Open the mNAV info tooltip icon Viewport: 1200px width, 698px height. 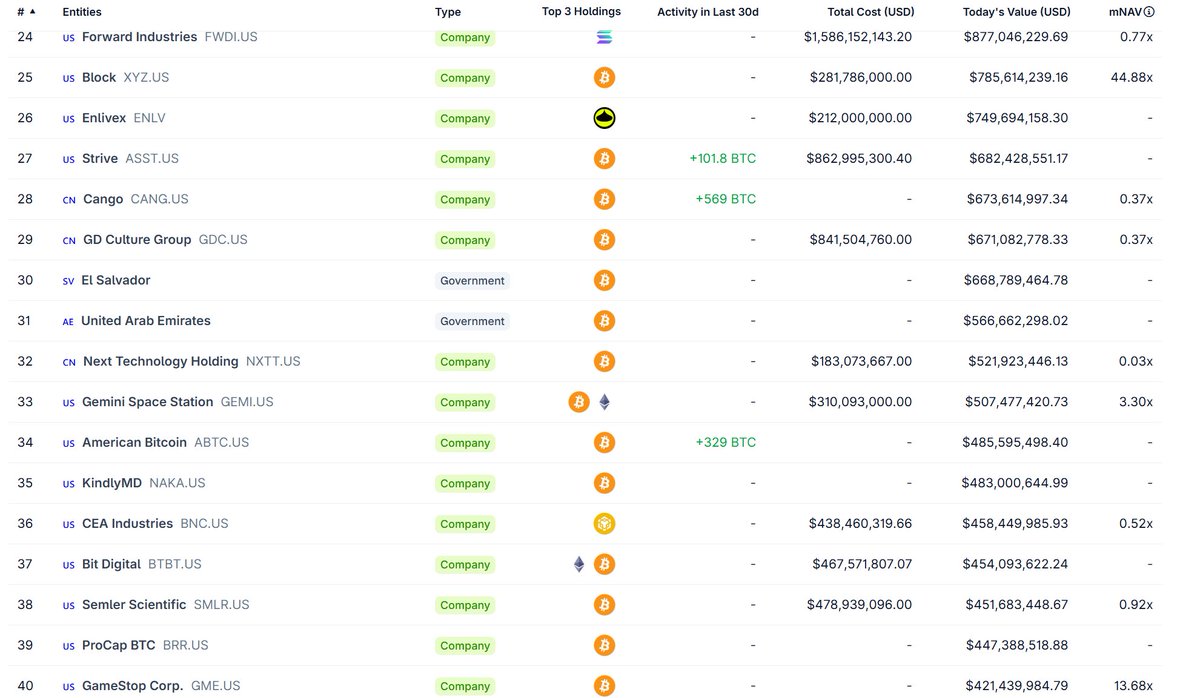1148,11
